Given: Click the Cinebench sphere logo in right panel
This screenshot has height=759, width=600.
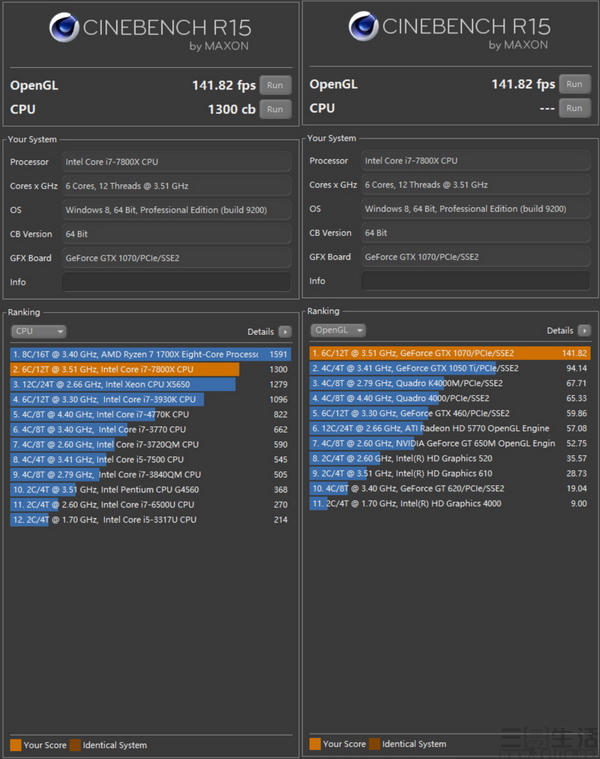Looking at the screenshot, I should tap(365, 29).
